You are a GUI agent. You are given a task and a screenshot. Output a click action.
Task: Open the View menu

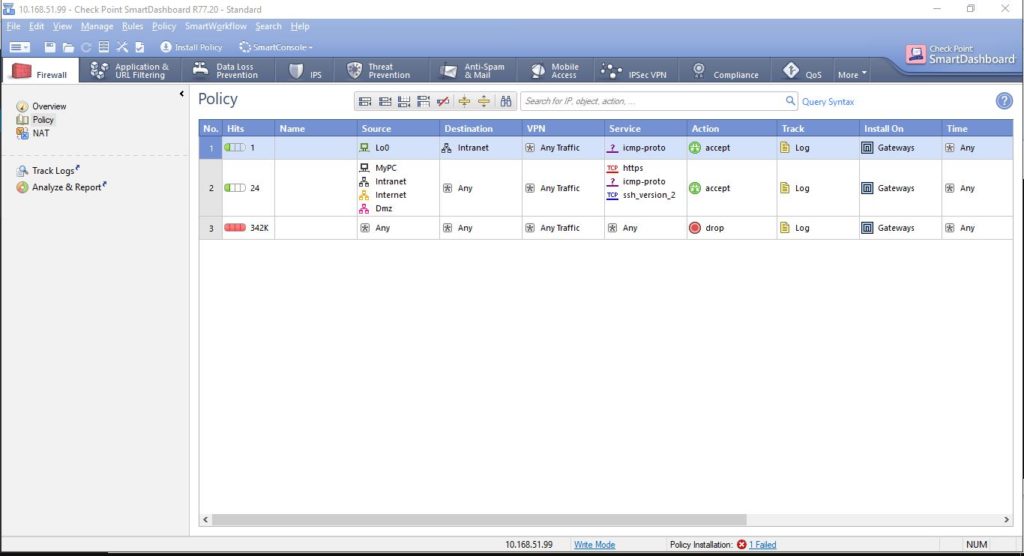click(x=62, y=26)
